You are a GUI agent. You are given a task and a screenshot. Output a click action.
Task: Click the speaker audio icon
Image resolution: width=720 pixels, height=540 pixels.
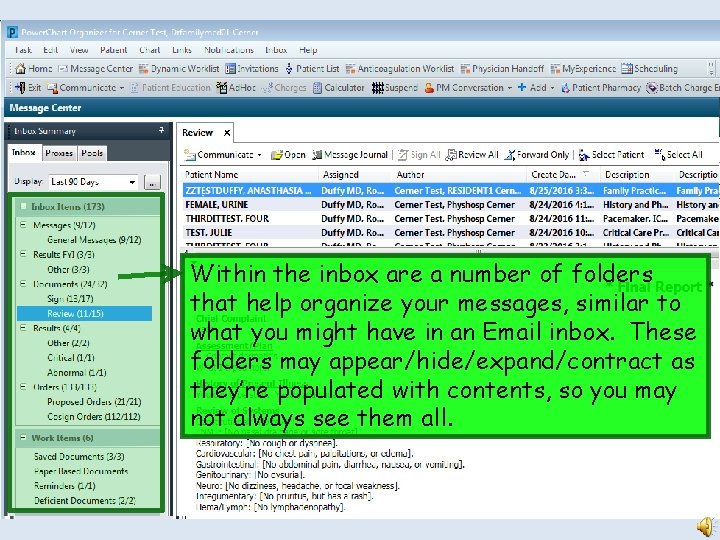(707, 526)
